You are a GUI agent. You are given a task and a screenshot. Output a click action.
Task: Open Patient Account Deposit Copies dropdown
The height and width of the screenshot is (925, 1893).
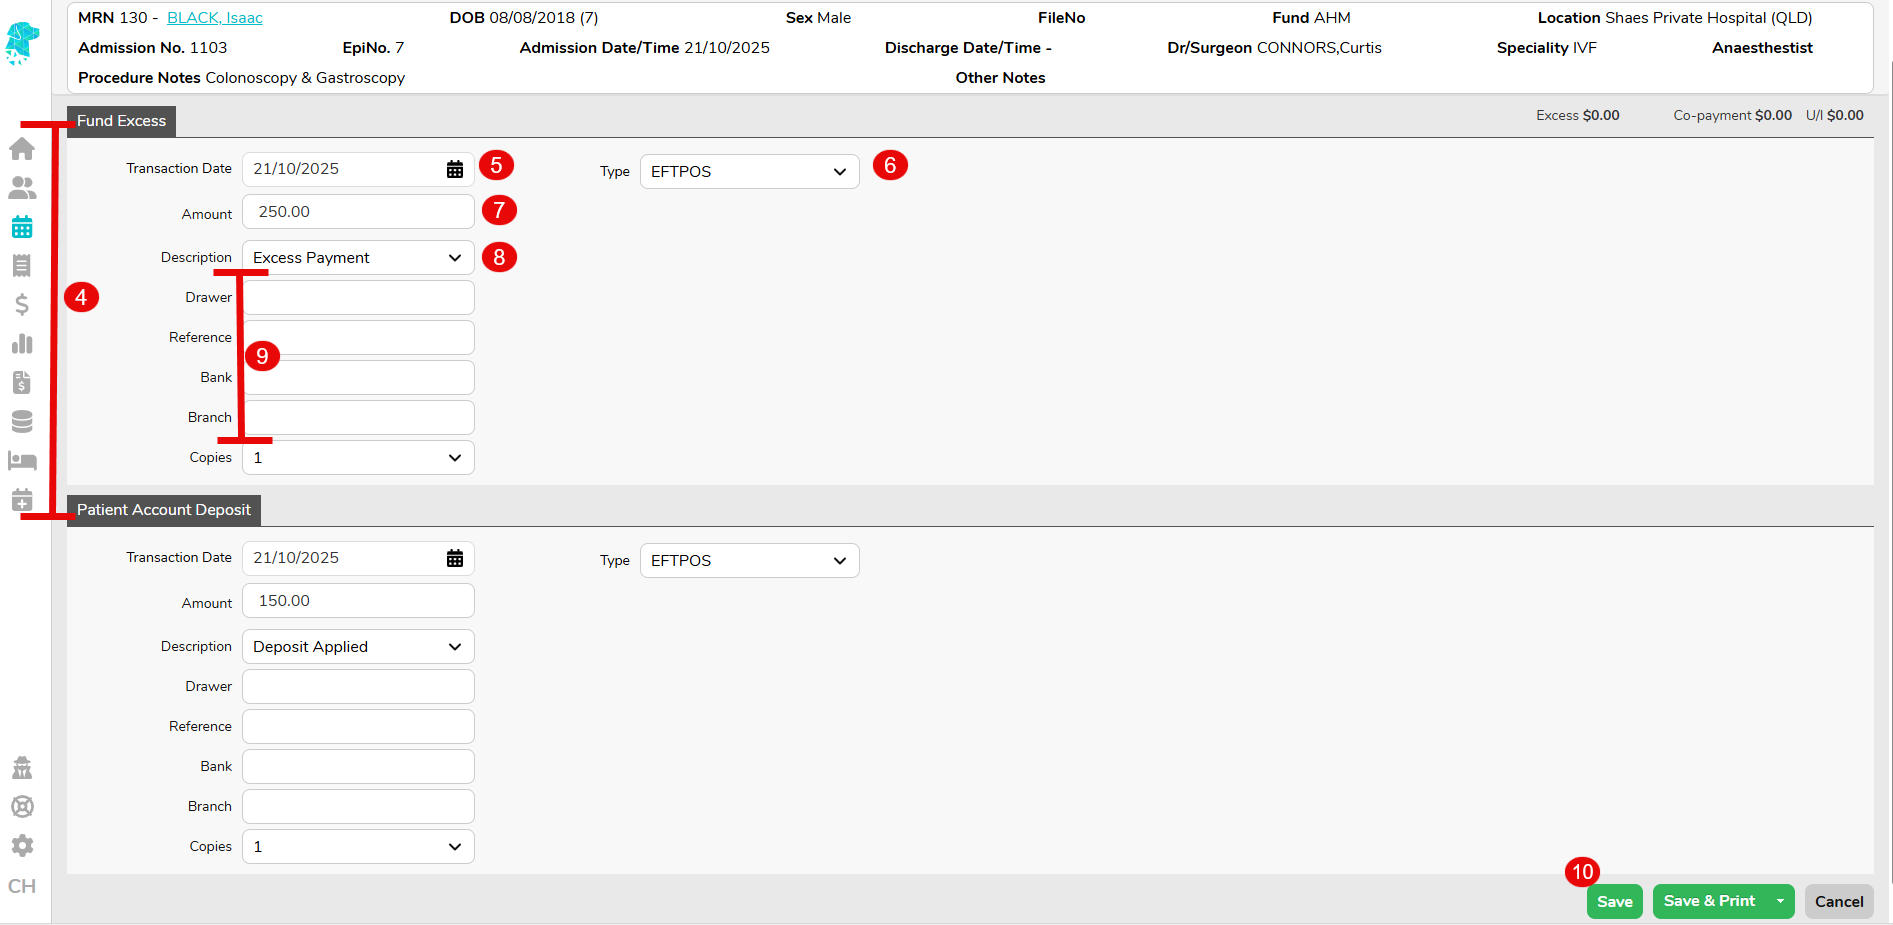[x=358, y=847]
